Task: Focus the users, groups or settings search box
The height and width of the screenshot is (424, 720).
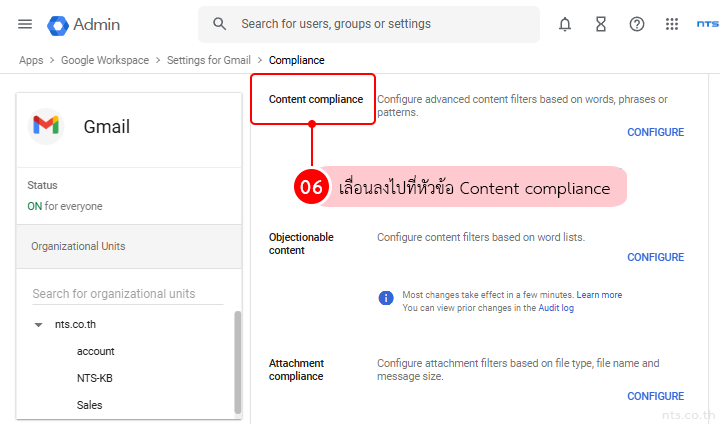Action: point(369,24)
